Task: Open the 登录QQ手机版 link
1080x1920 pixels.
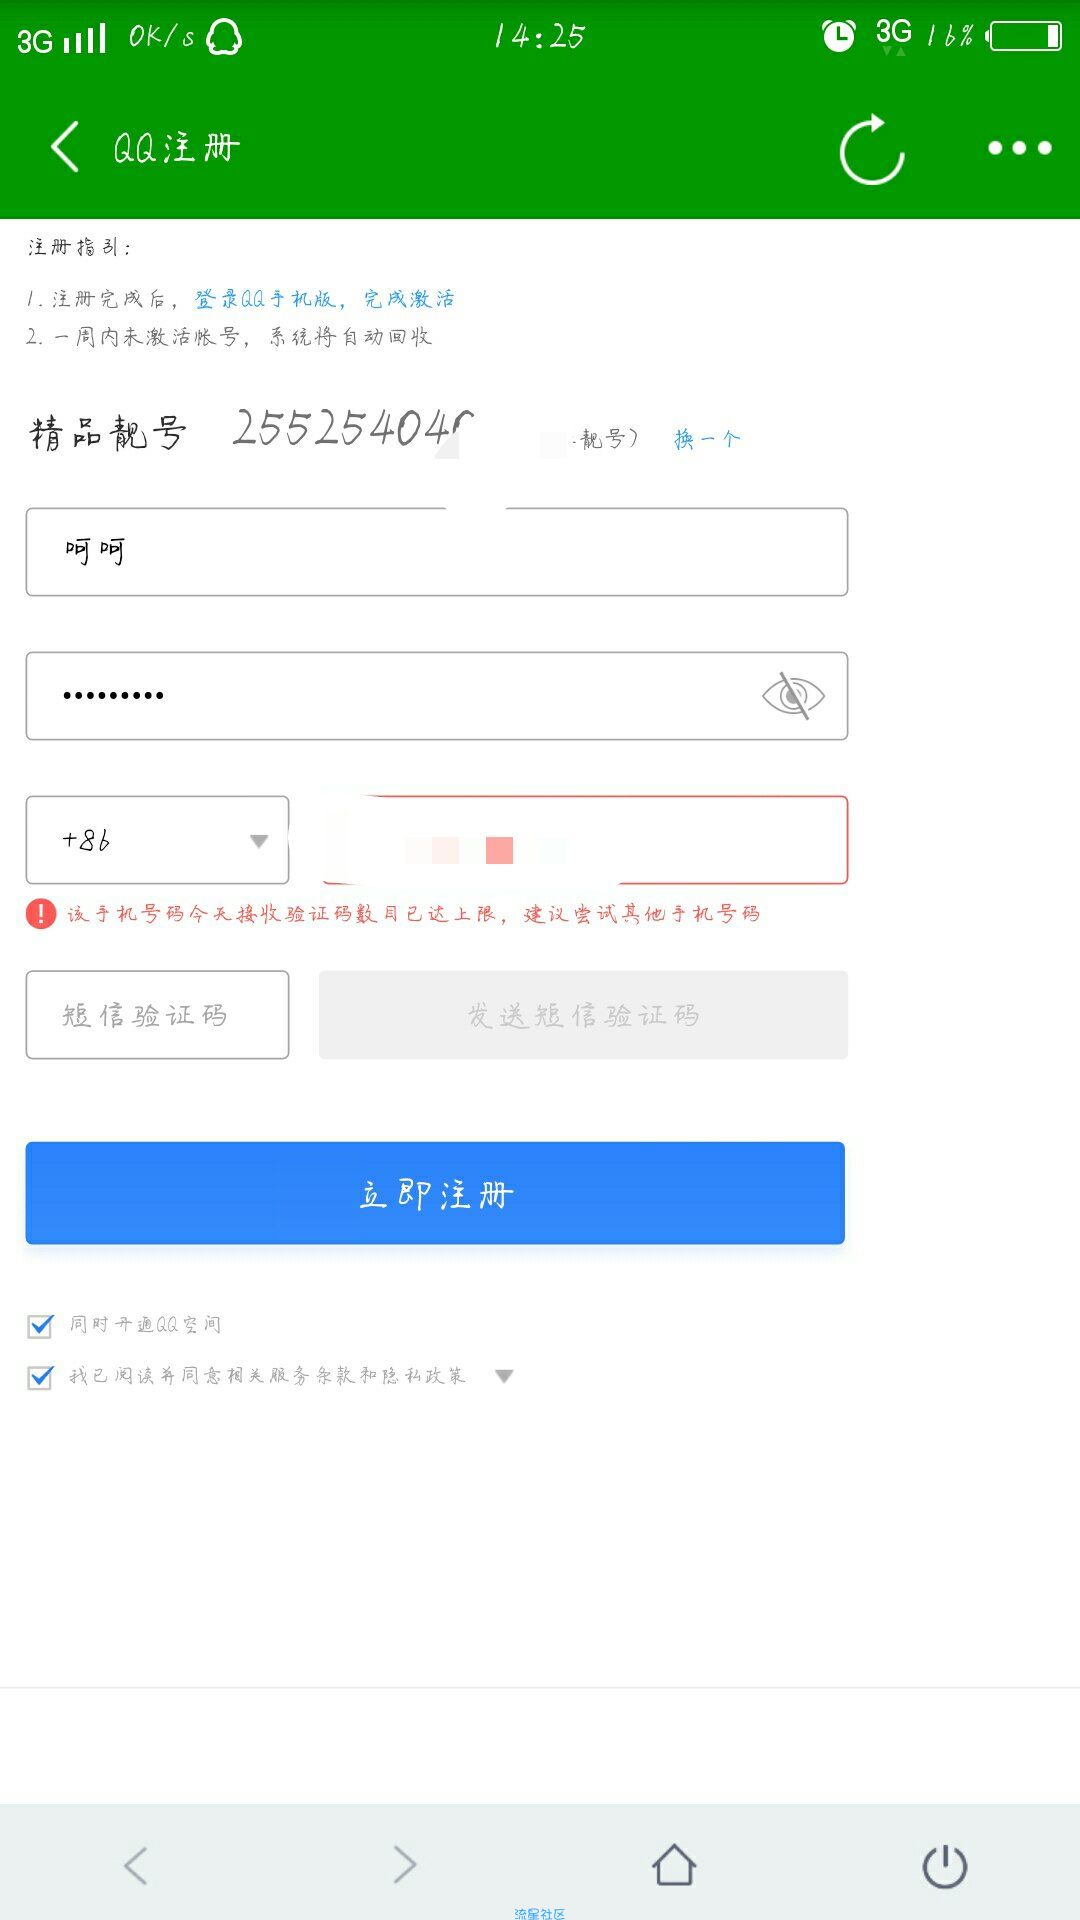Action: [x=265, y=299]
